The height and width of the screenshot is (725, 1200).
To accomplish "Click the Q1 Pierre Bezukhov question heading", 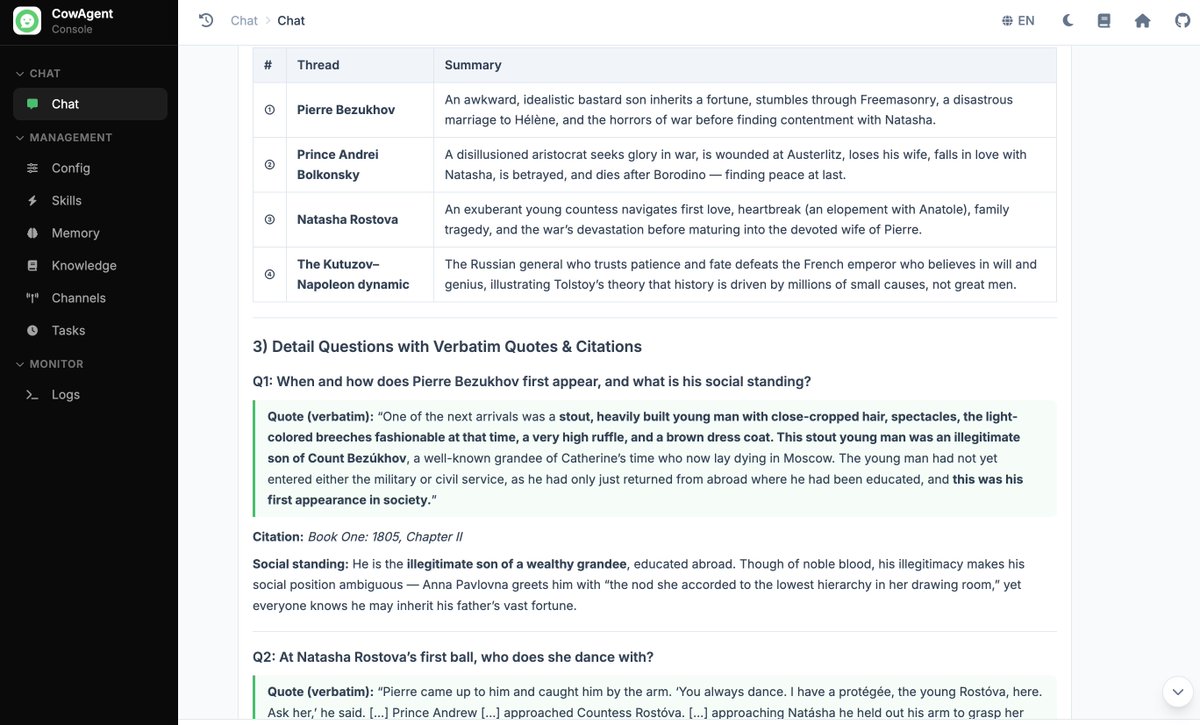I will tap(532, 381).
